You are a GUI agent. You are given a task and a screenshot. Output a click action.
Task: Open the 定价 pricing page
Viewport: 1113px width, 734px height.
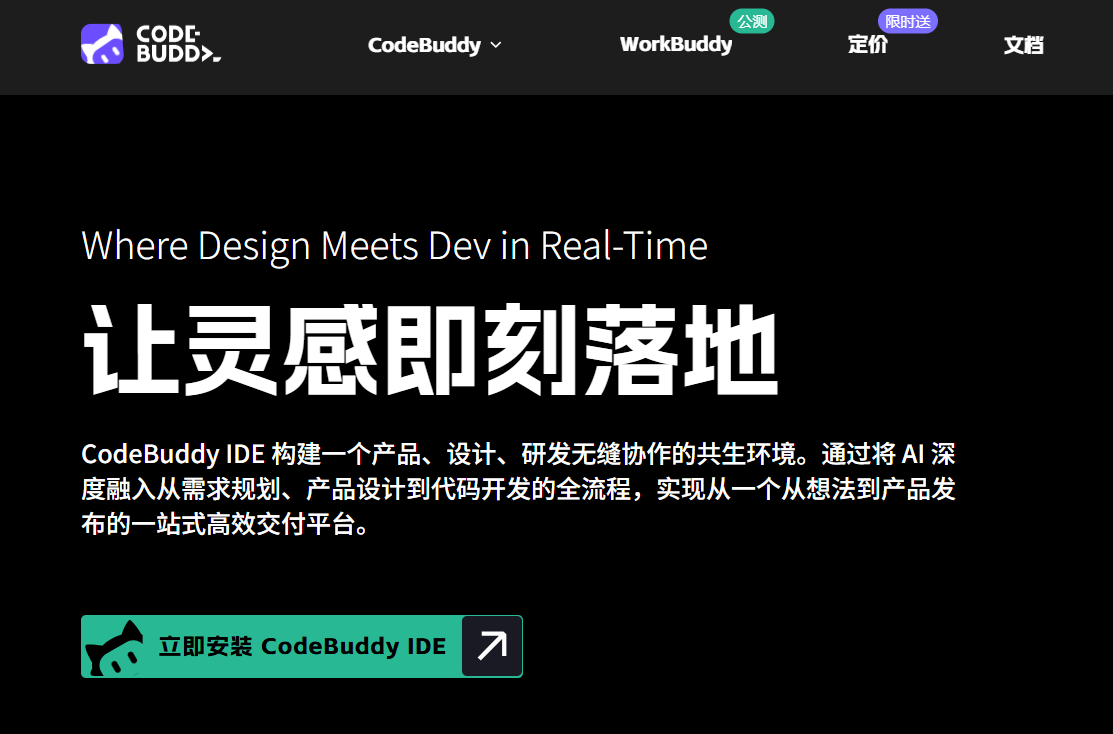coord(867,44)
